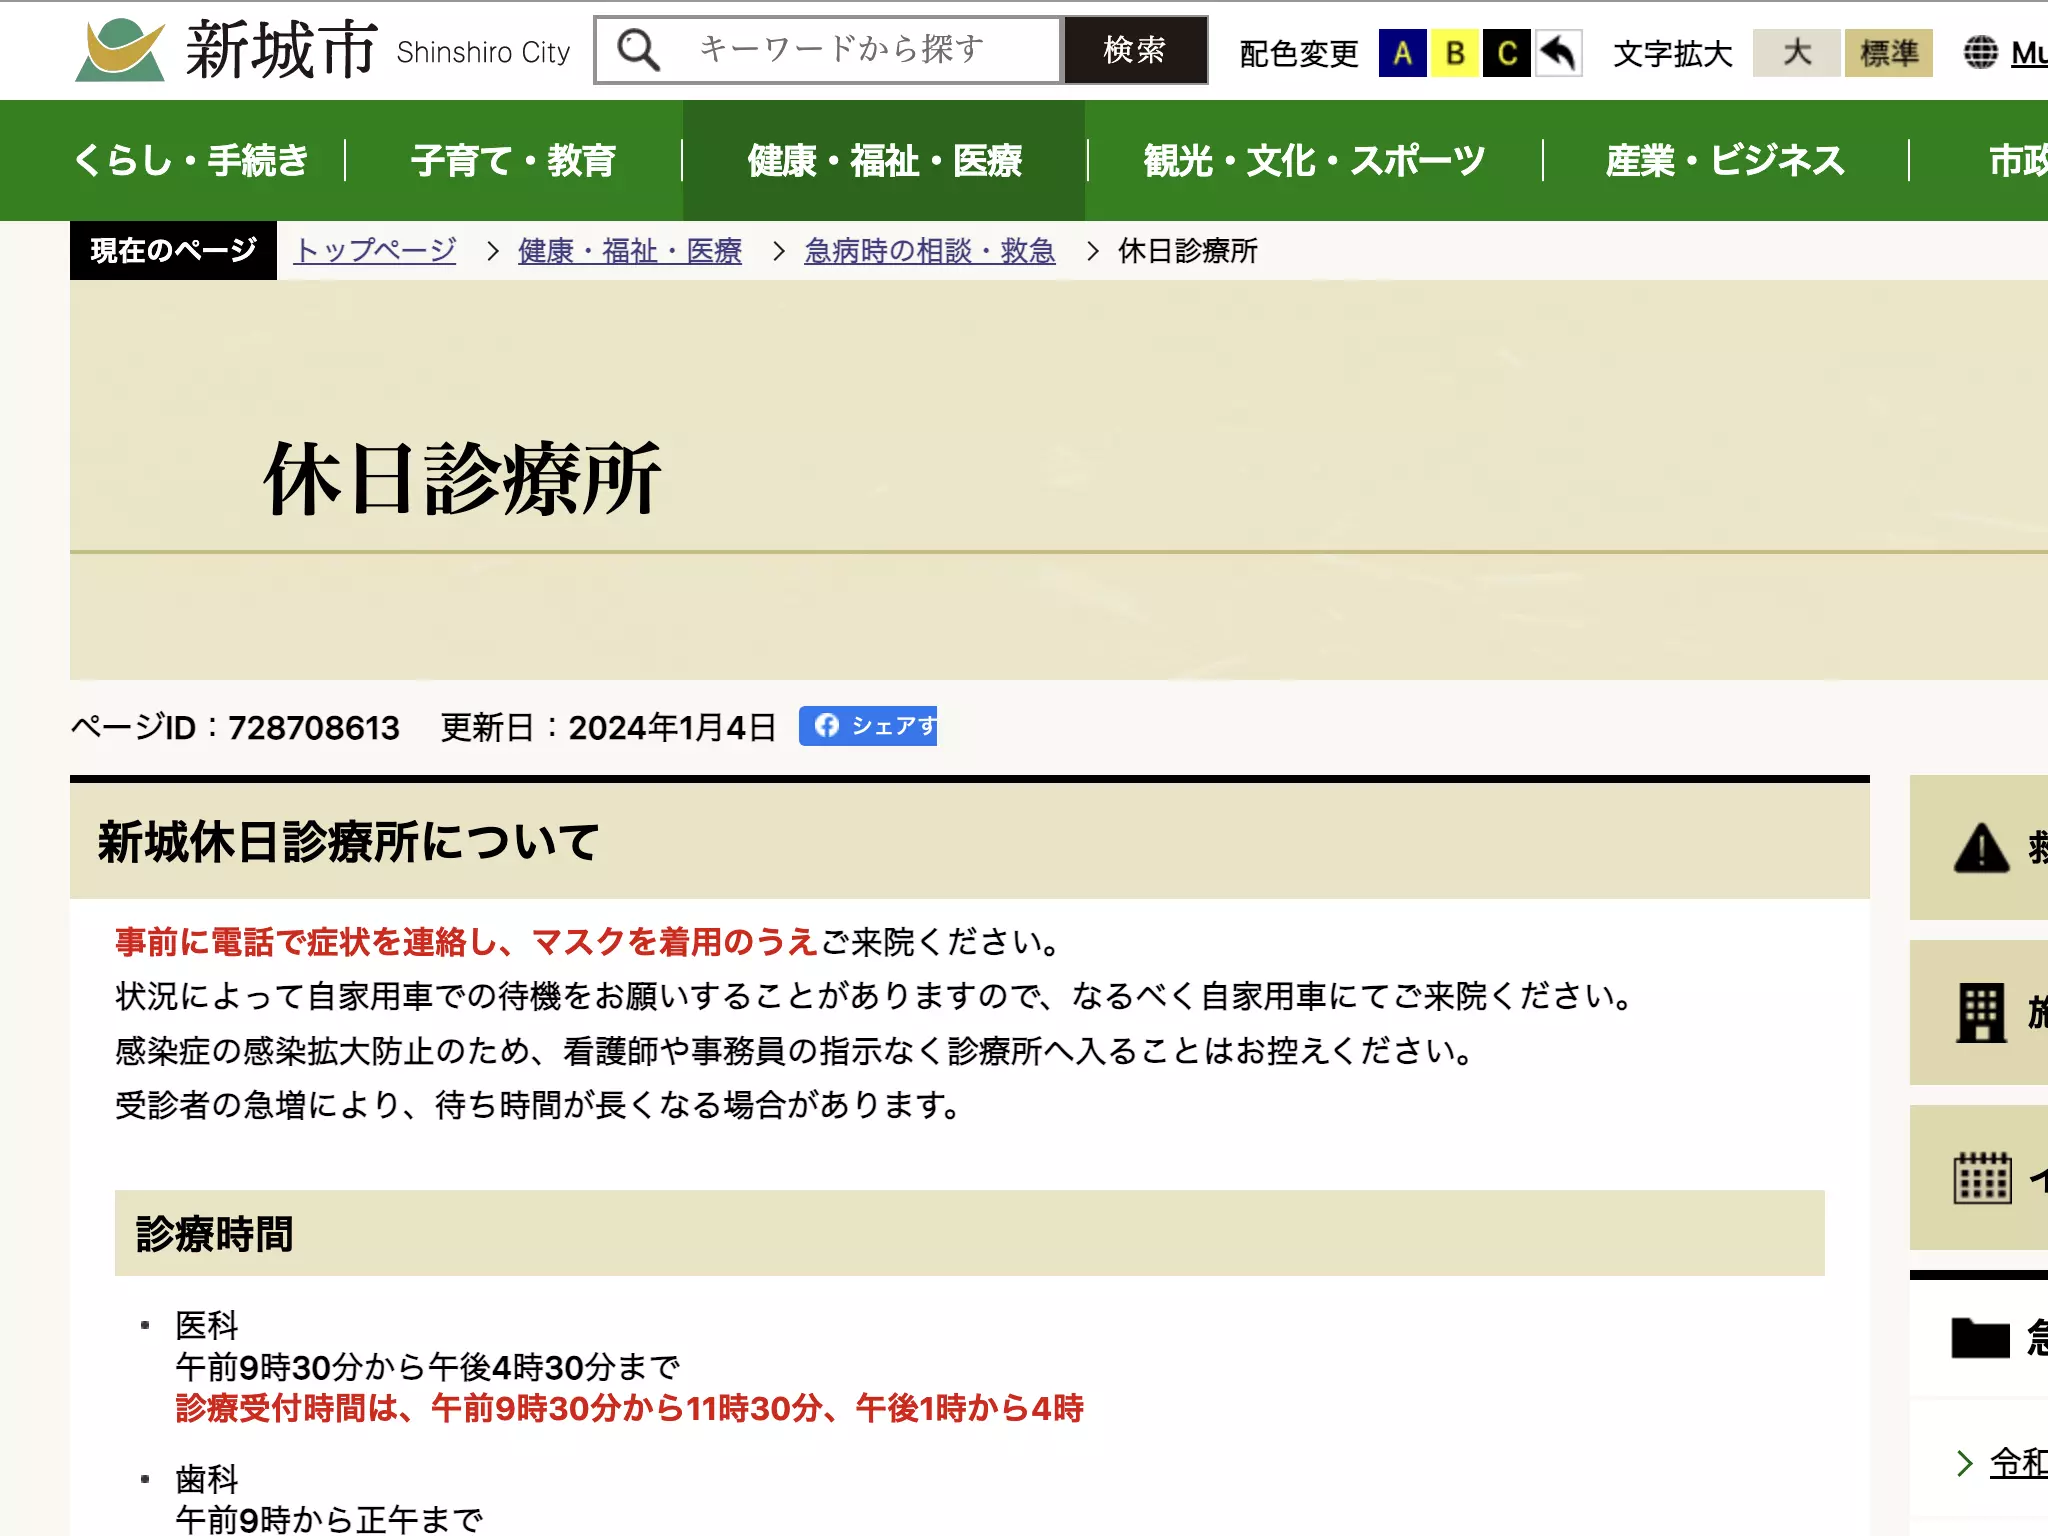The height and width of the screenshot is (1536, 2048).
Task: Click the calendar events sidebar icon
Action: pyautogui.click(x=1982, y=1178)
